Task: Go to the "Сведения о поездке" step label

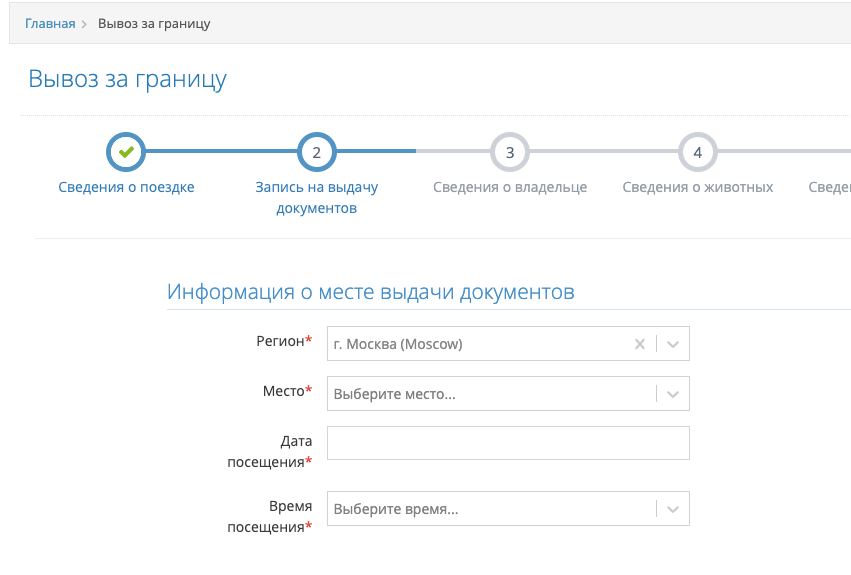Action: tap(126, 187)
